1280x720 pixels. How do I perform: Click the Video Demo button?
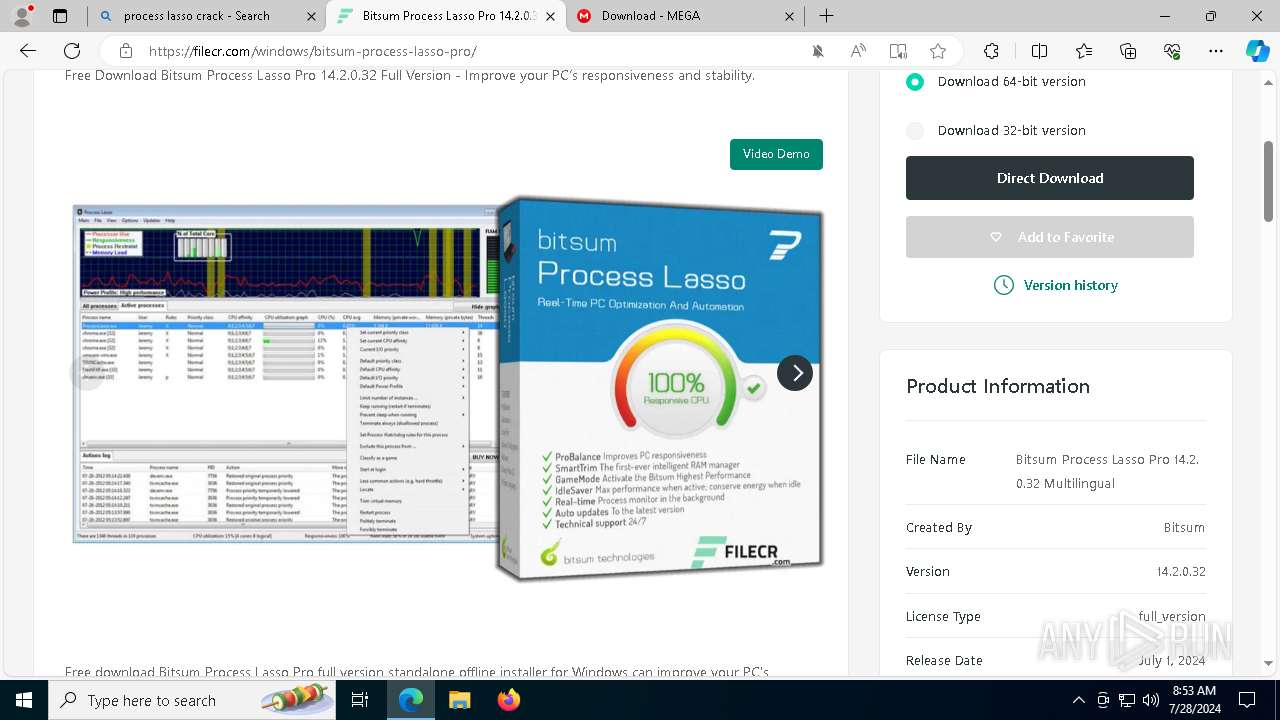coord(776,154)
